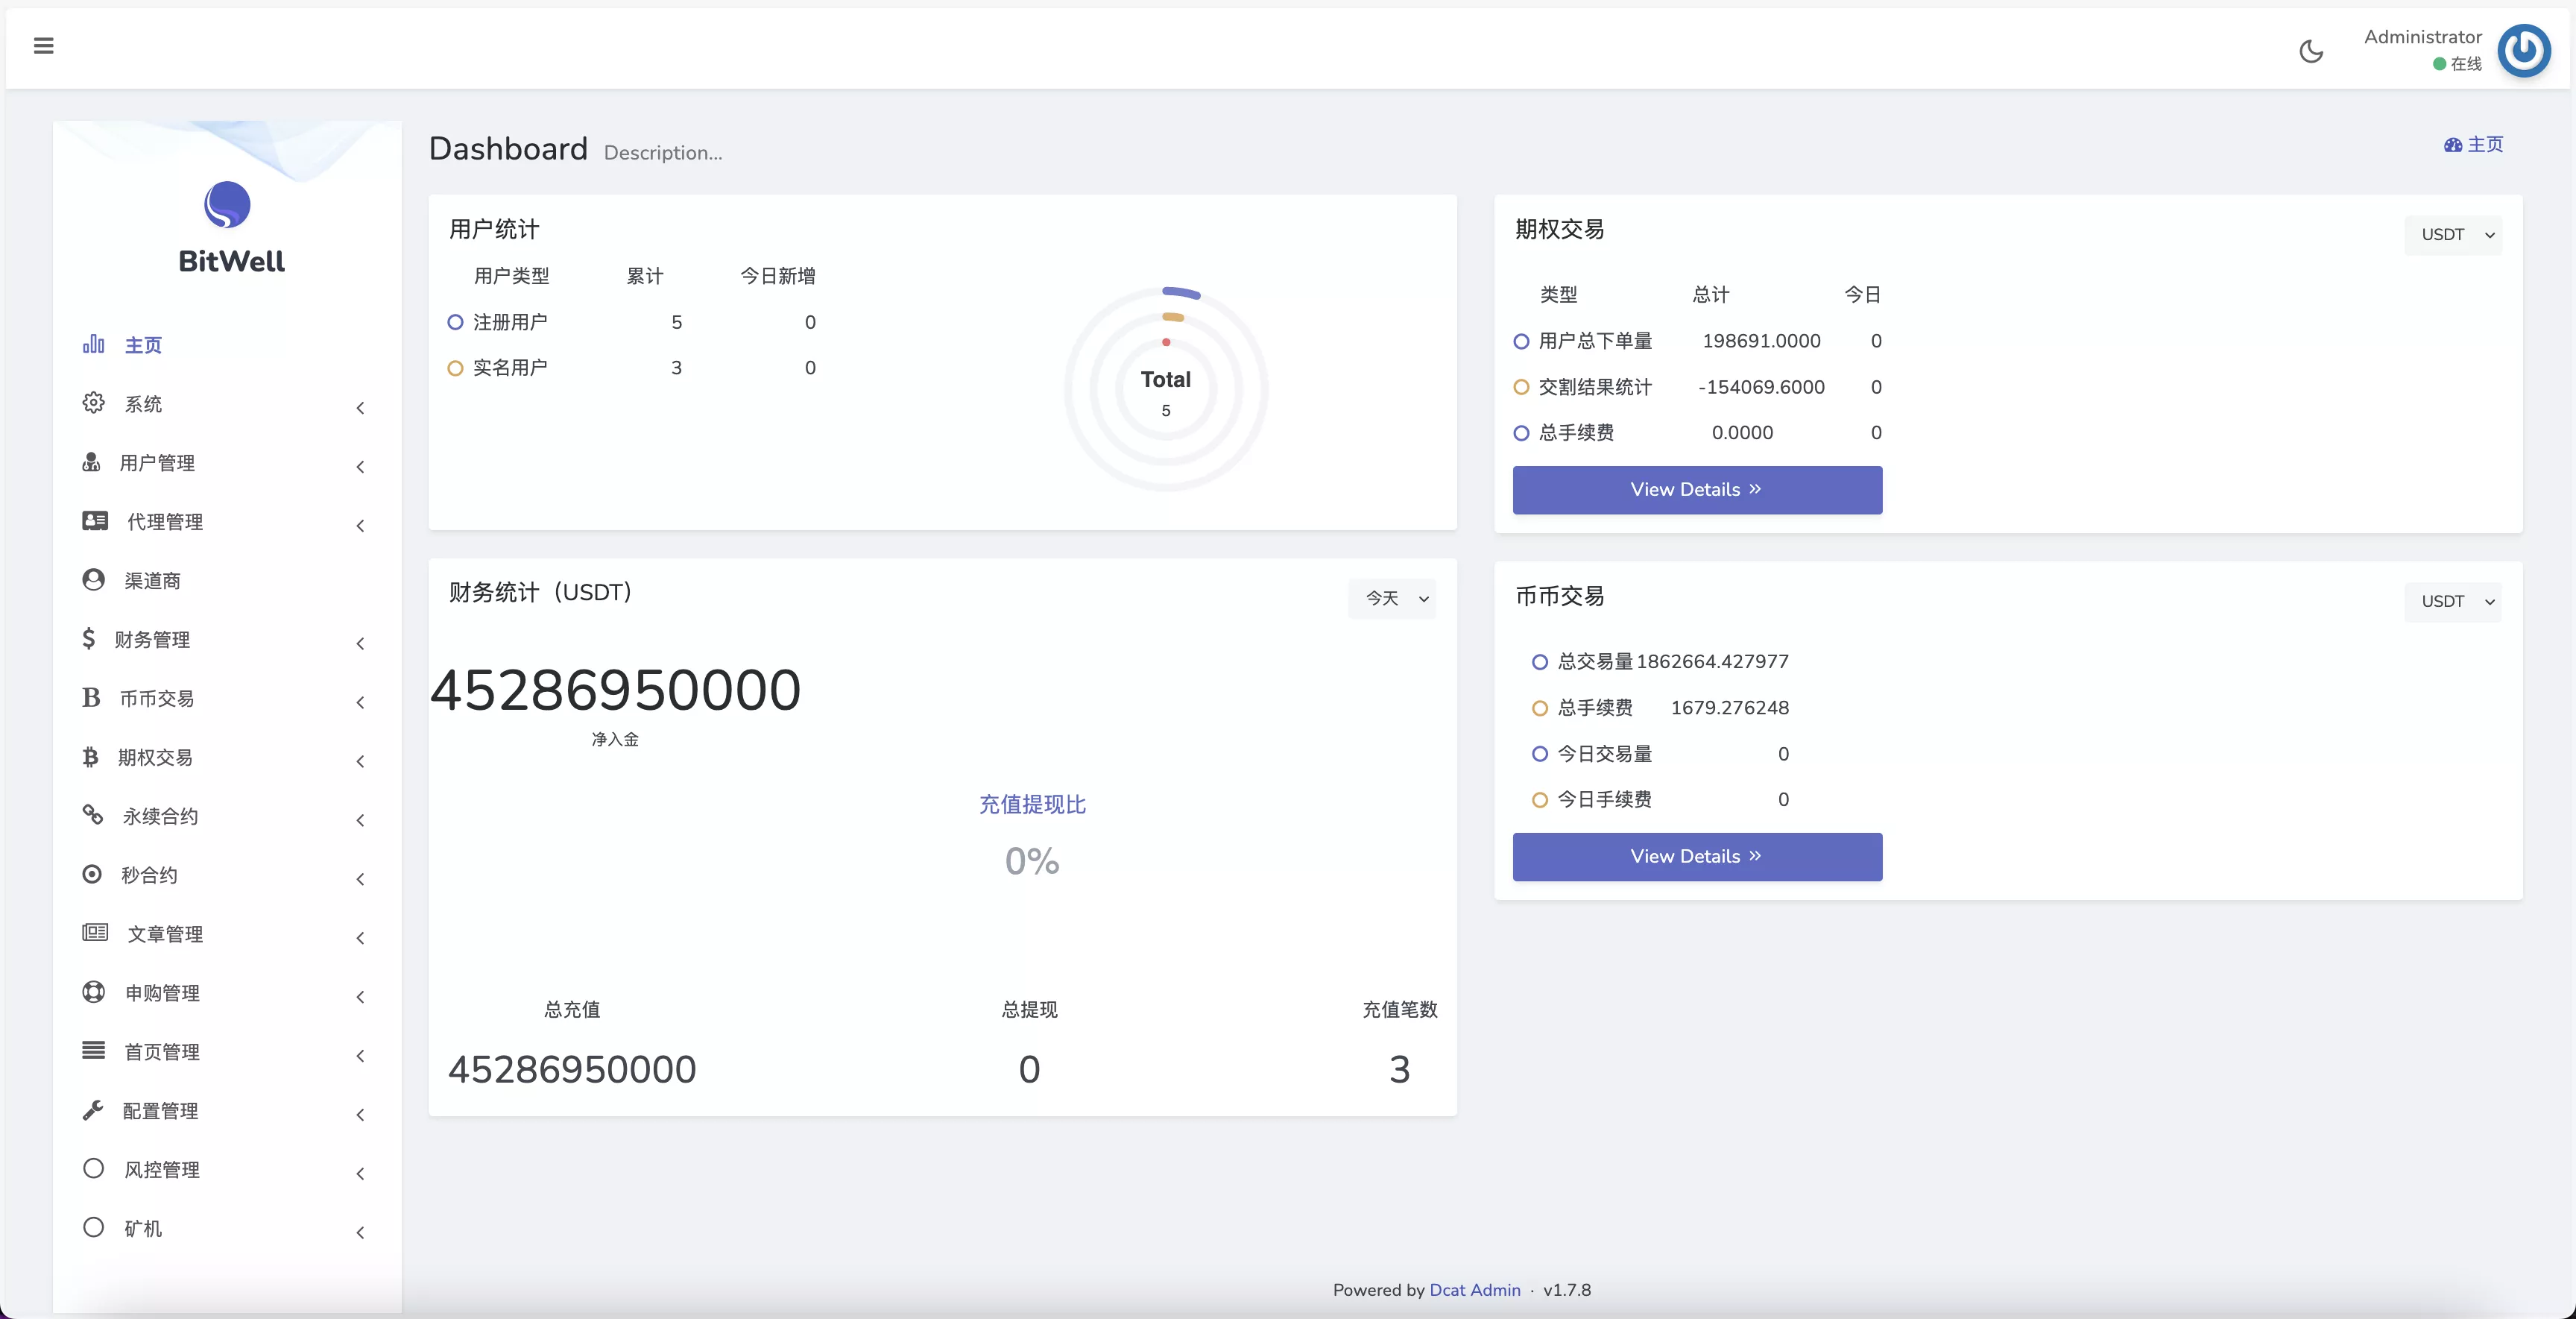Click the dollar icon for 财务管理

coord(89,638)
